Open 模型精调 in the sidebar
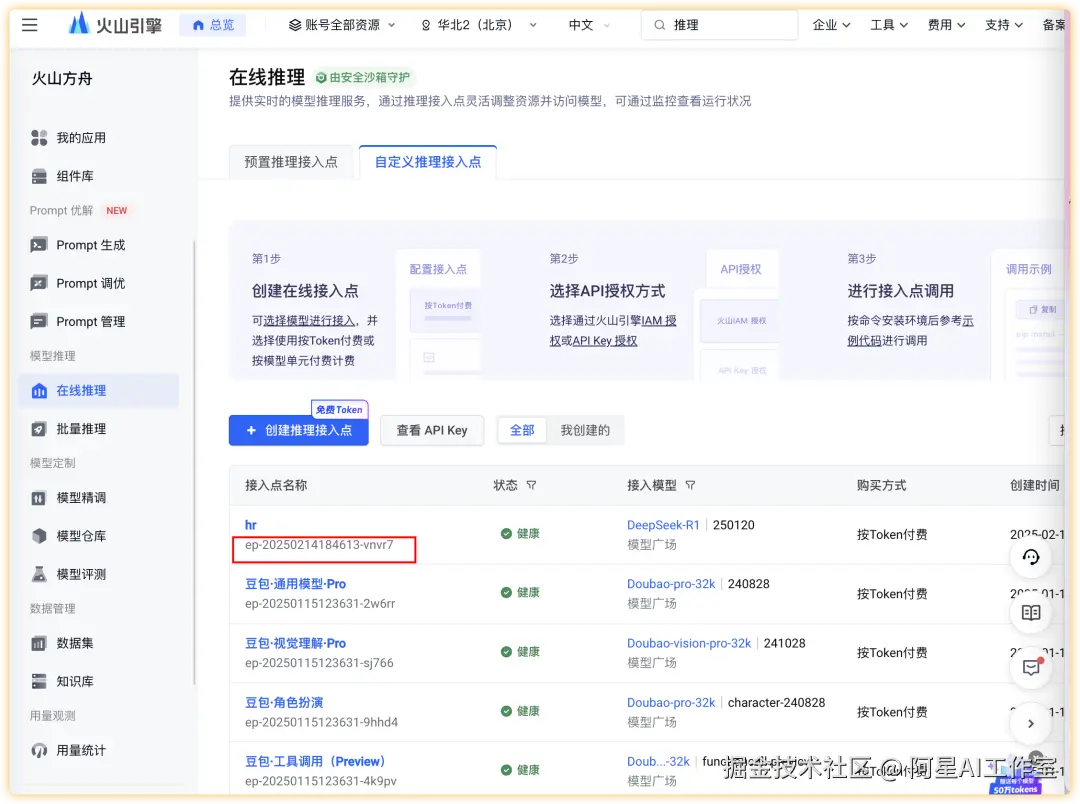 click(98, 497)
